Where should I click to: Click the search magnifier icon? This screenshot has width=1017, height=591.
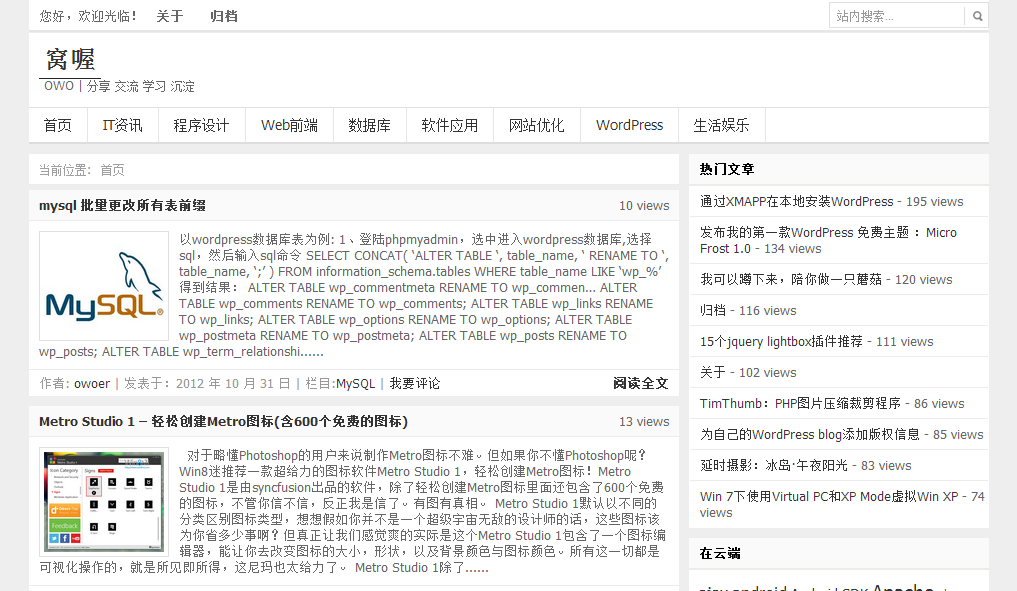tap(977, 16)
